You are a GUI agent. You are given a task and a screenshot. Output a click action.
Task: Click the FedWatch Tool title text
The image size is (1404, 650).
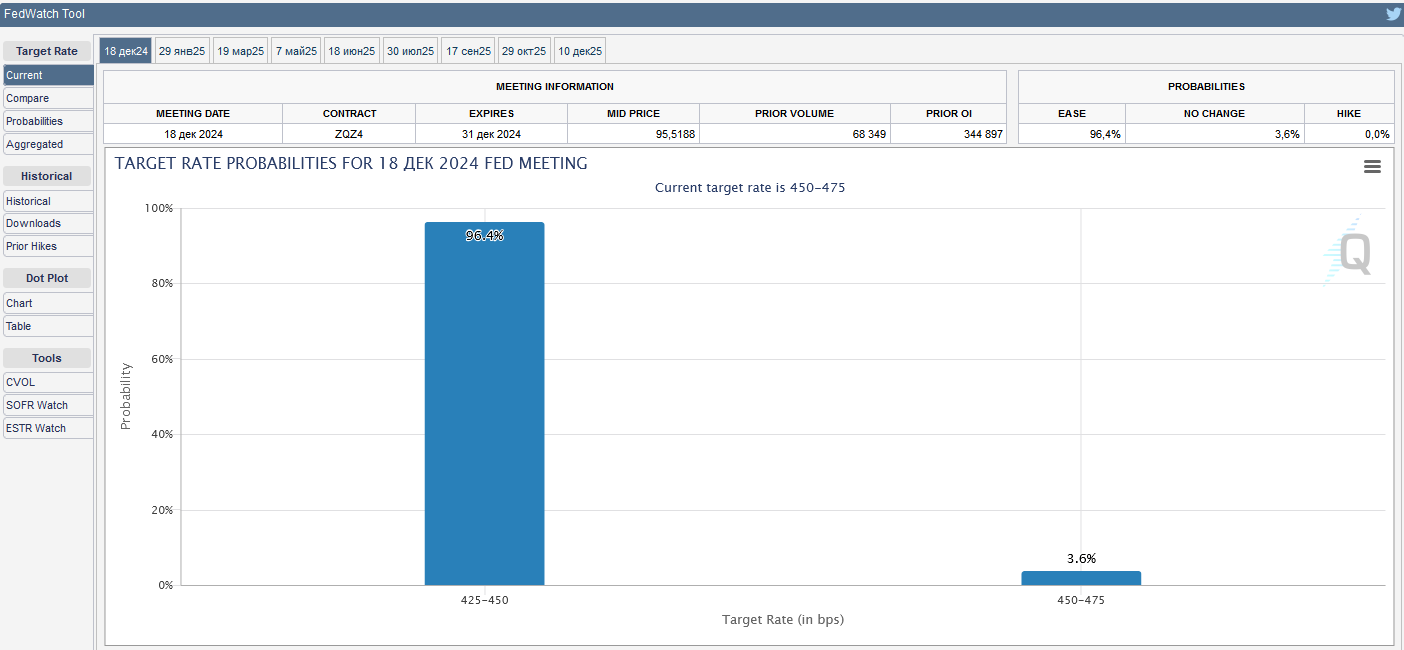point(44,14)
